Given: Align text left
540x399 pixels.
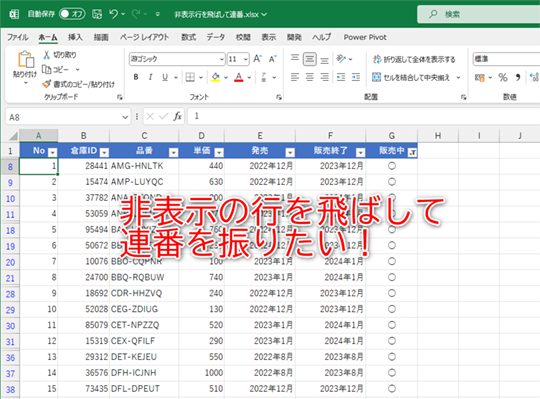Looking at the screenshot, I should [295, 77].
